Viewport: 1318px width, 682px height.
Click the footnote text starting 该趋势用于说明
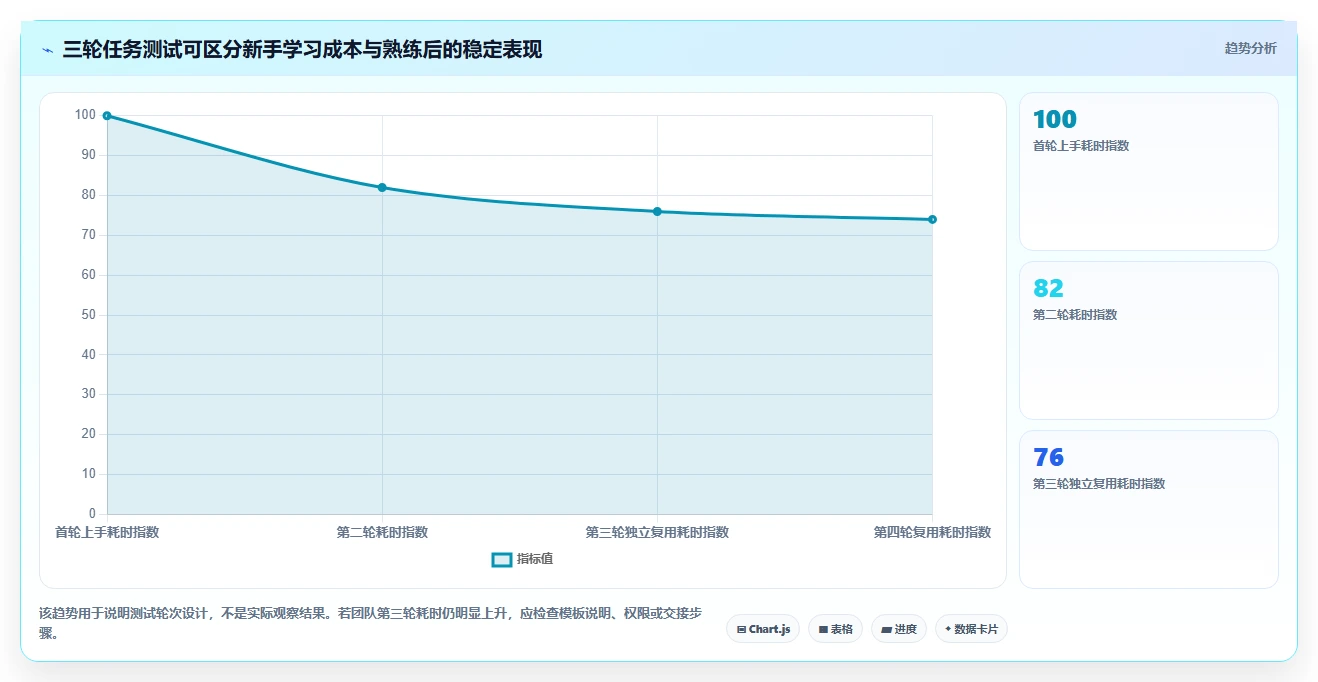pyautogui.click(x=370, y=623)
